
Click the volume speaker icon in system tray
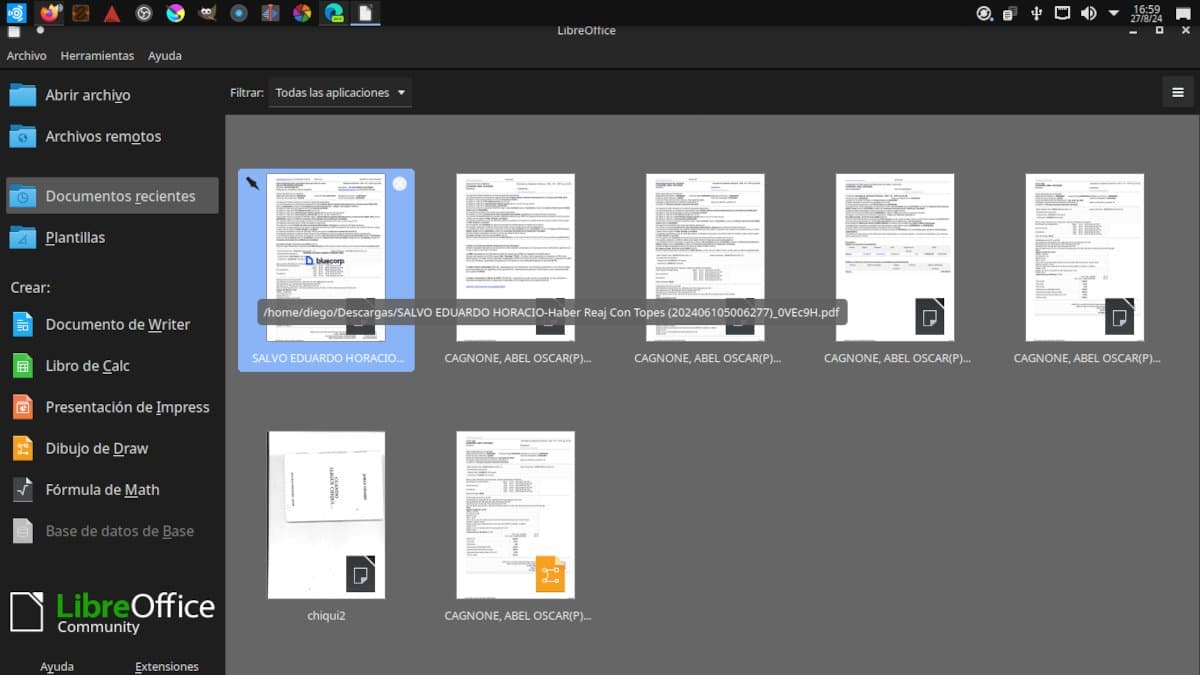click(1088, 13)
